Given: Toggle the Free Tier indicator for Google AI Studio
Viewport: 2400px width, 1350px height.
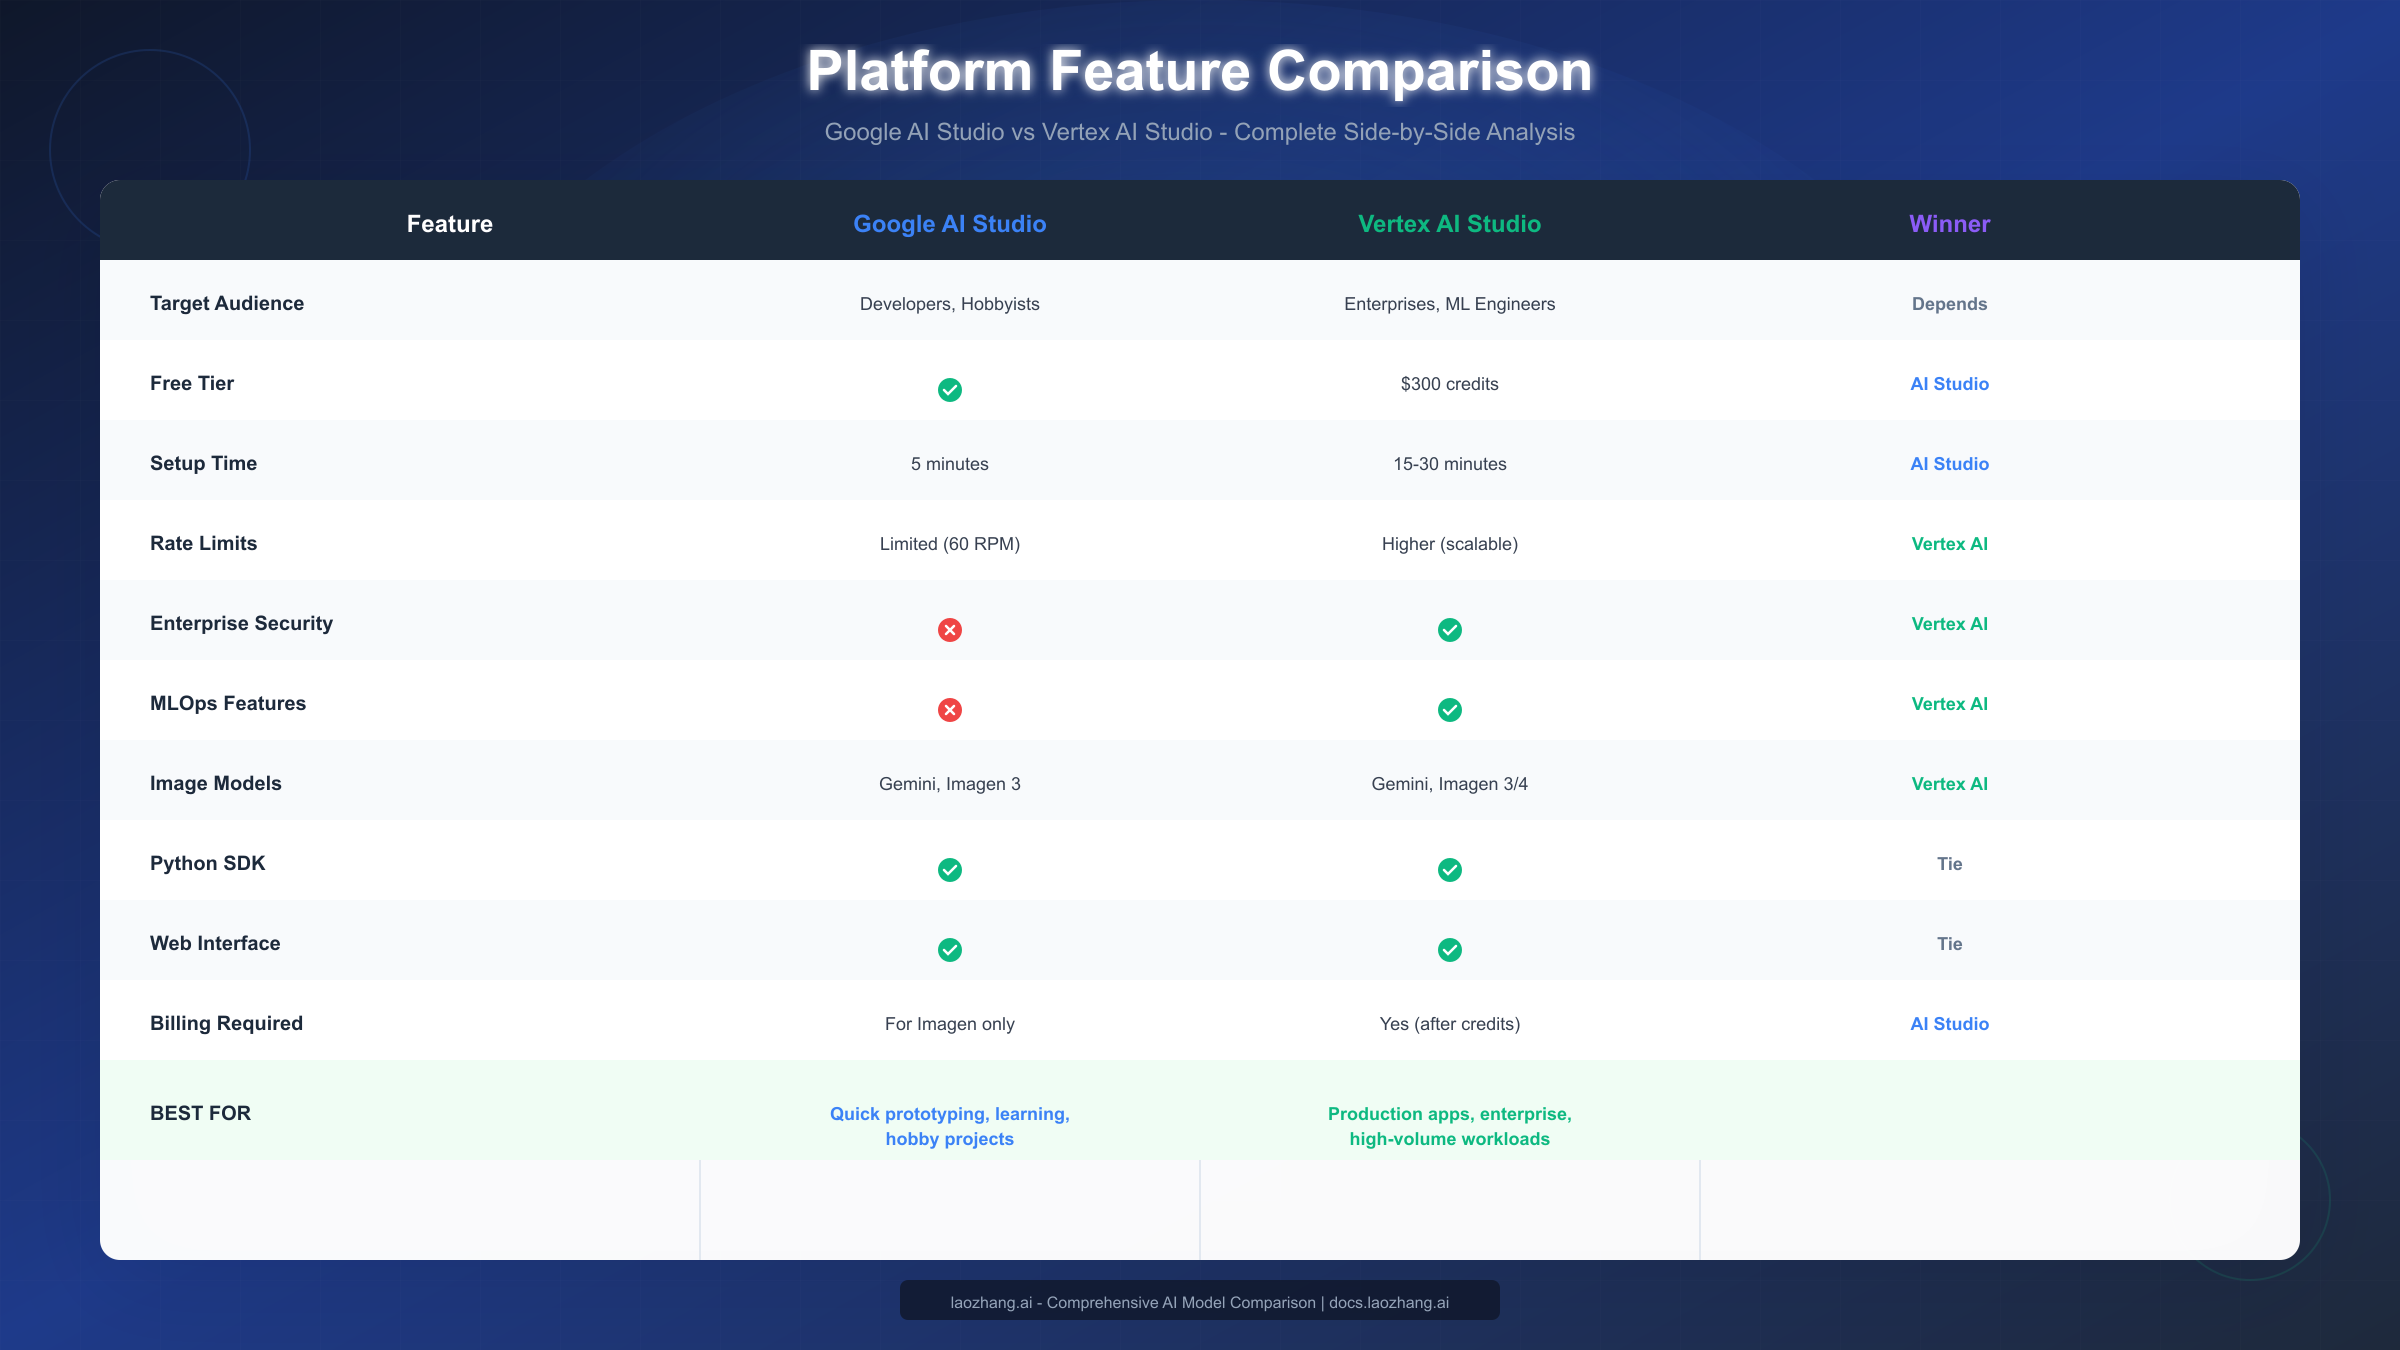Looking at the screenshot, I should click(x=950, y=390).
